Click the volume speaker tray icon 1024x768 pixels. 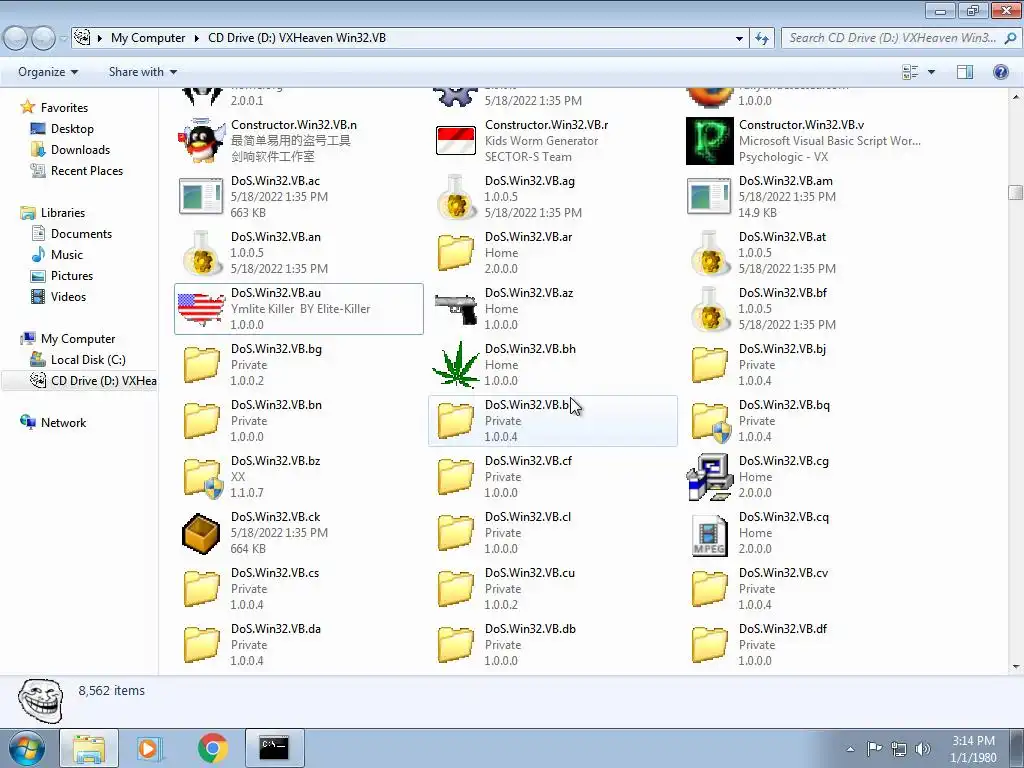(923, 749)
